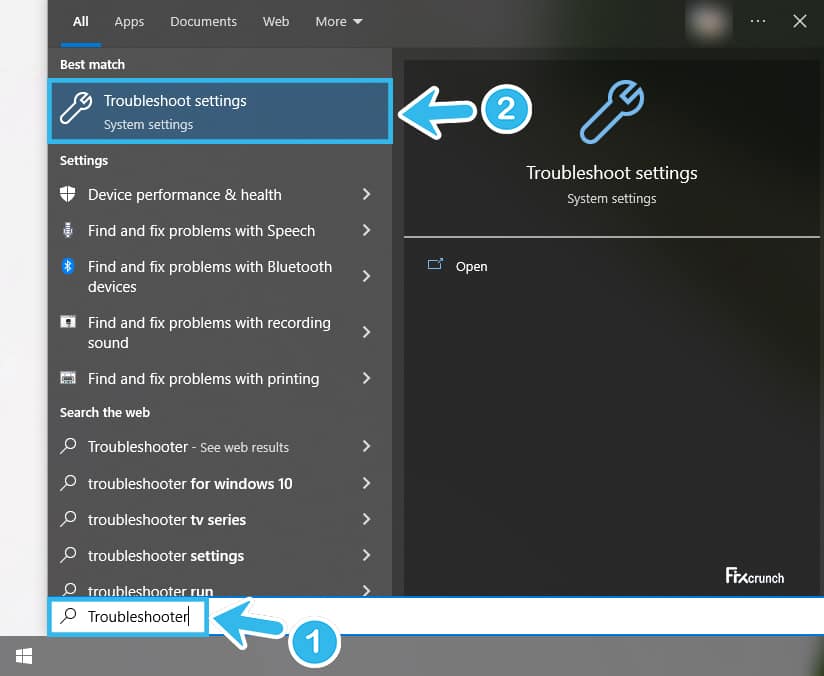
Task: Click the printer icon for printing problems
Action: (68, 378)
